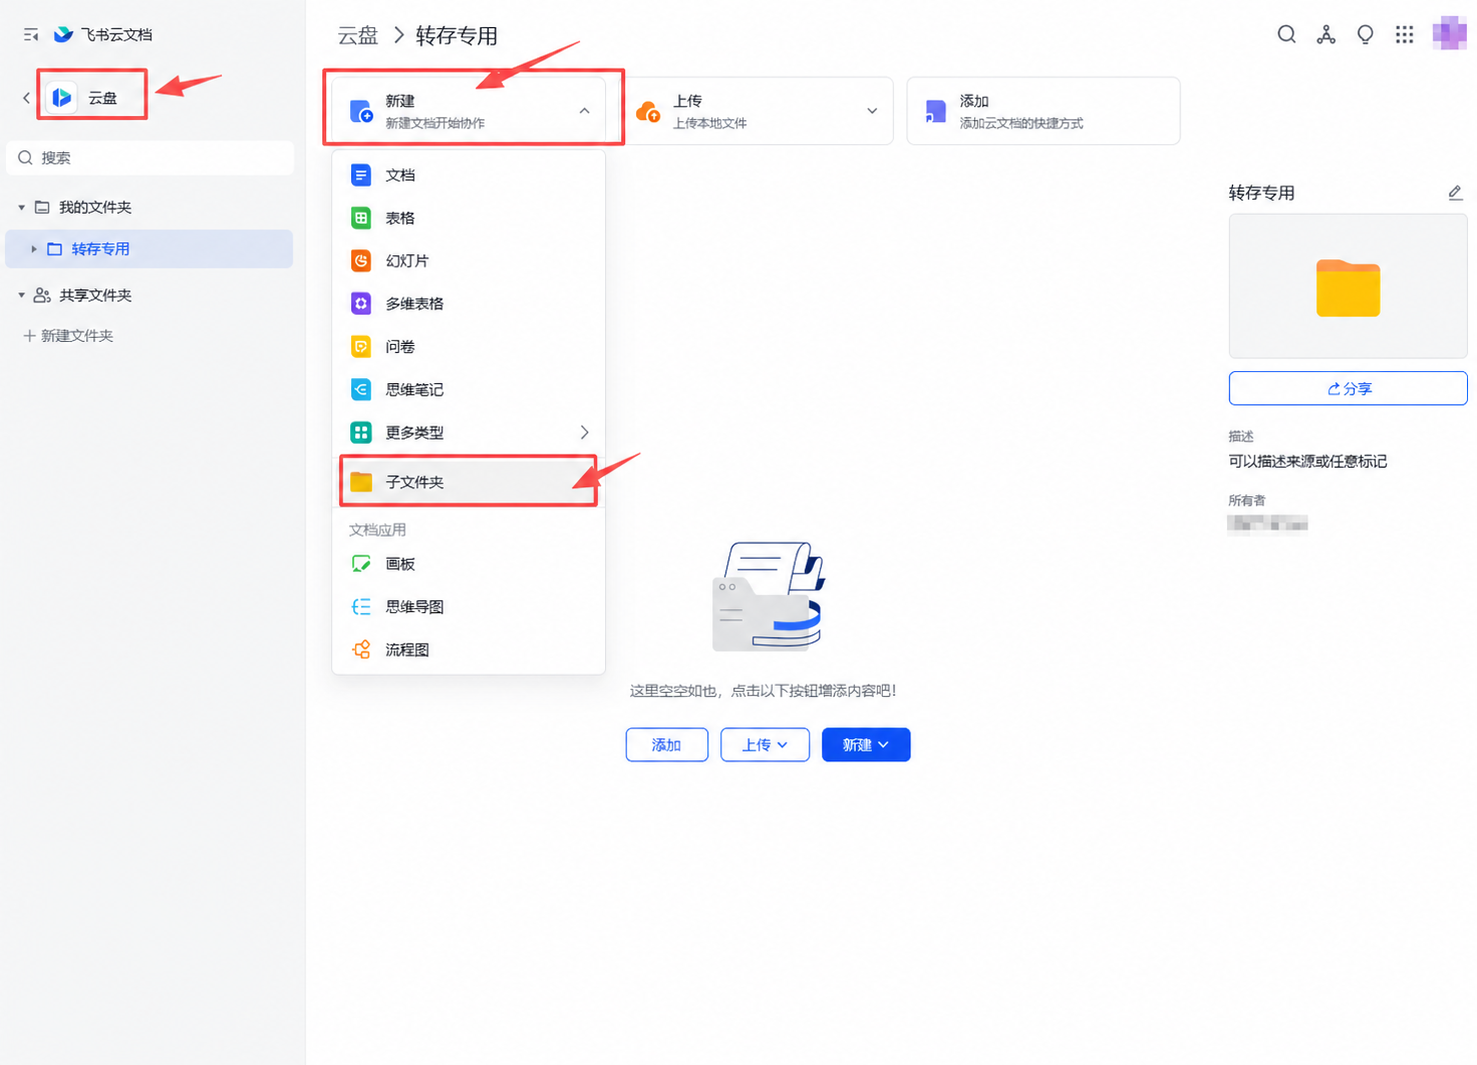This screenshot has height=1065, width=1477.
Task: Expand the 更多类型 submenu arrow
Action: [584, 433]
